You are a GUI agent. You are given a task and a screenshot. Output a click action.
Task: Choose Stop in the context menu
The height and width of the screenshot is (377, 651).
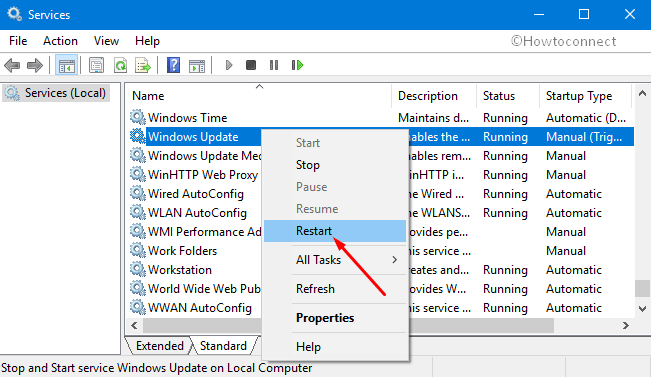(335, 165)
